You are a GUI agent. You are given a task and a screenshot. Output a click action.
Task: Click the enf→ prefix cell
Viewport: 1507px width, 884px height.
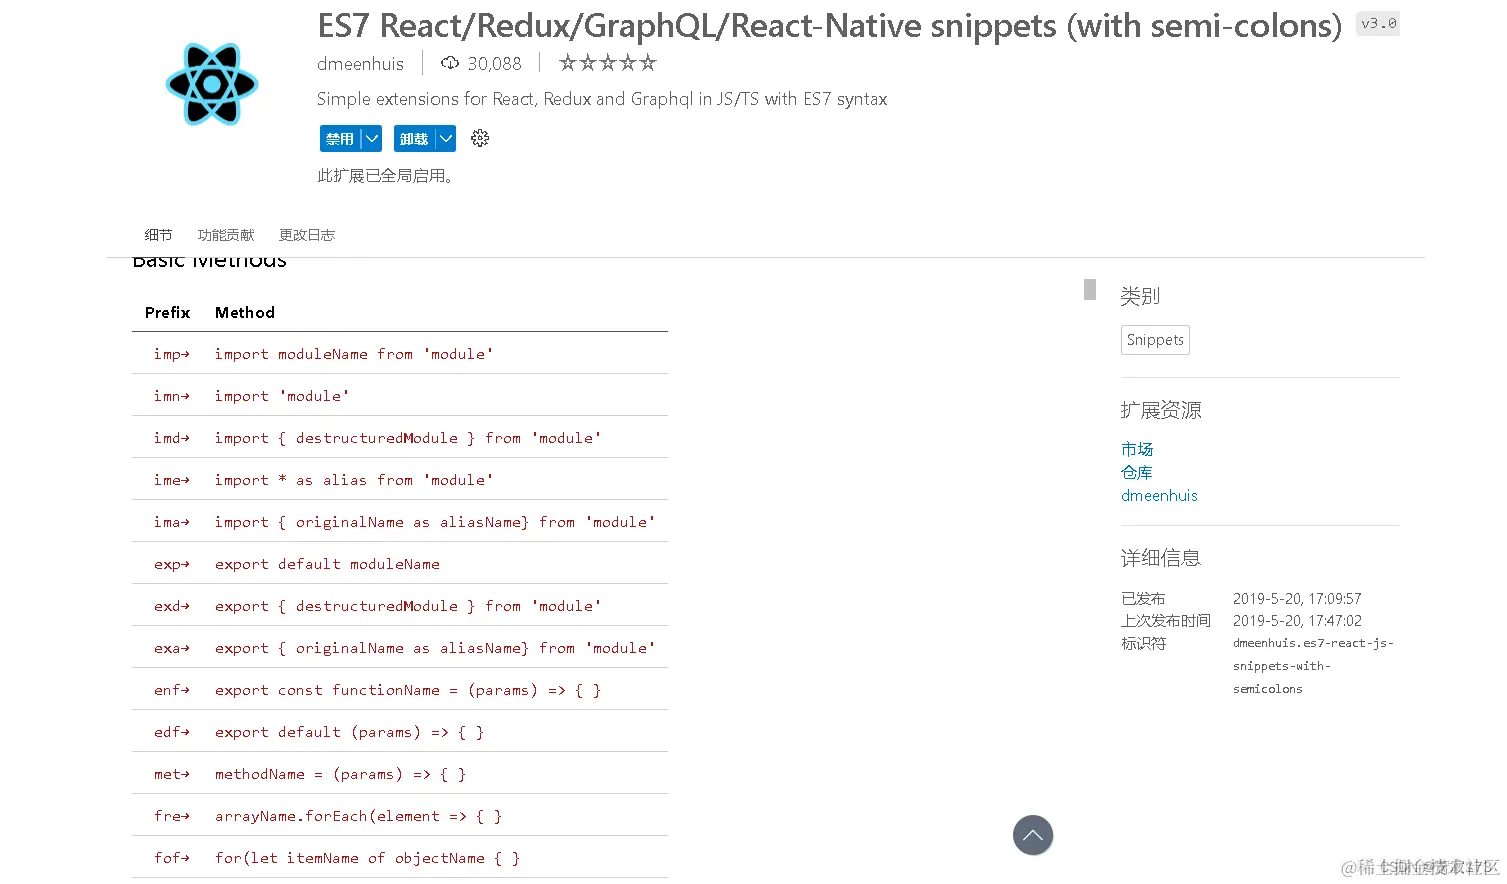point(172,690)
